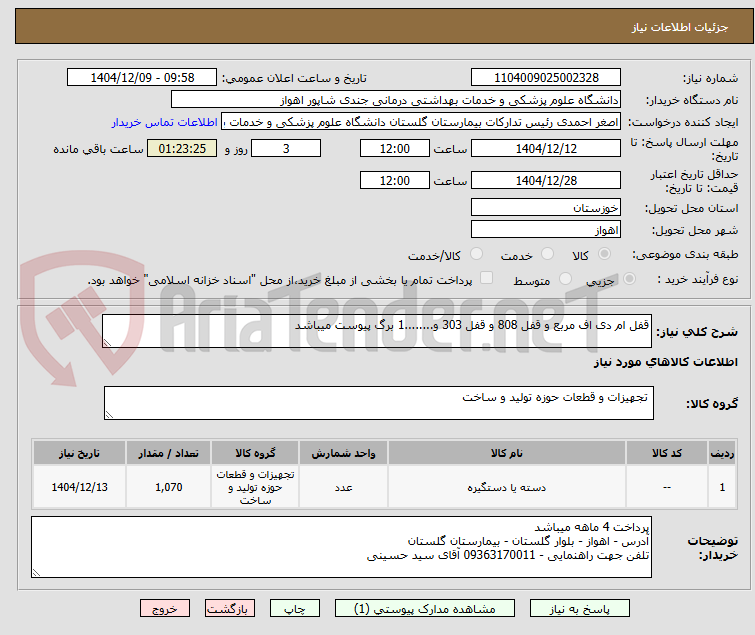Screen dimensions: 755x635
Task: Click the price validity date 1404/12/28
Action: [x=546, y=180]
